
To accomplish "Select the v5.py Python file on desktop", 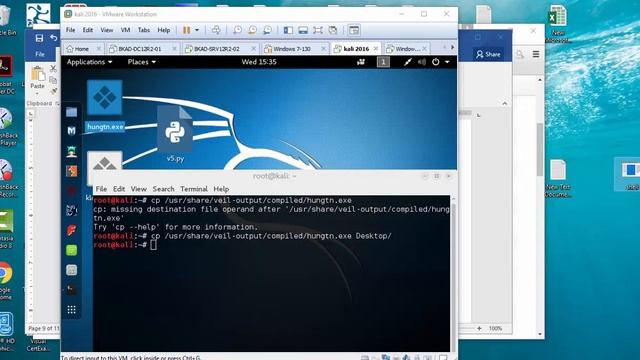I will 175,134.
